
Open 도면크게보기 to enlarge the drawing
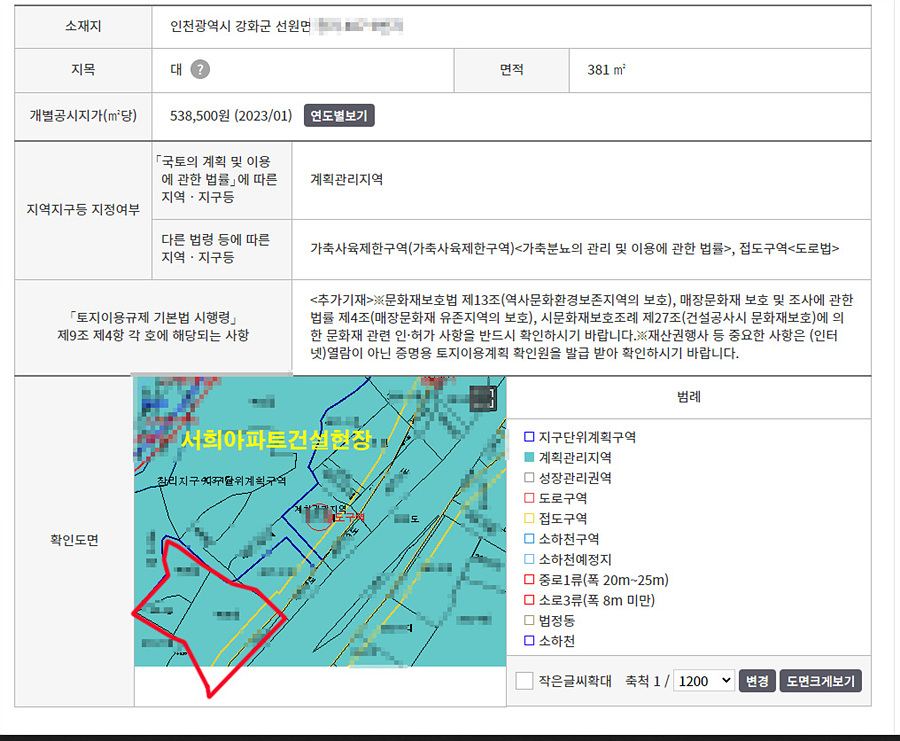click(820, 681)
